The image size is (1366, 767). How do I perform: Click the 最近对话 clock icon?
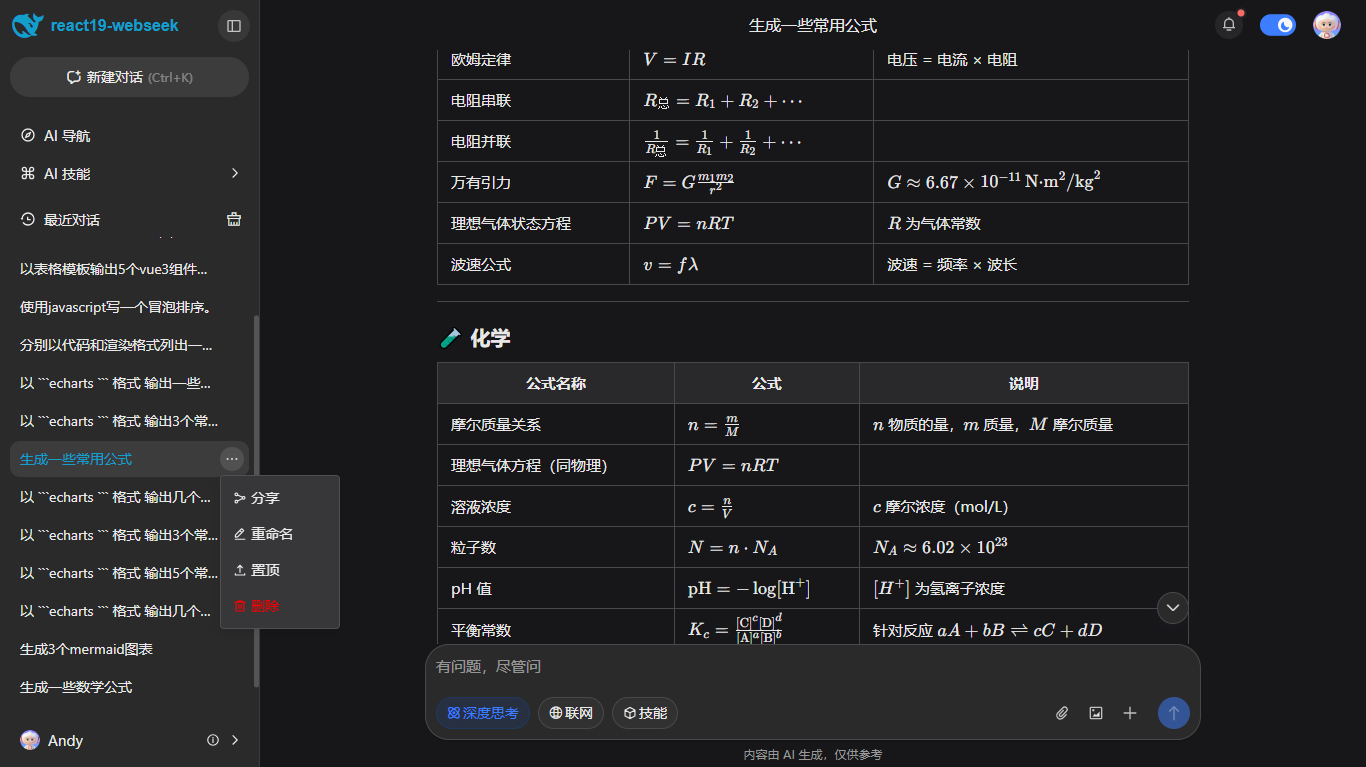click(28, 220)
